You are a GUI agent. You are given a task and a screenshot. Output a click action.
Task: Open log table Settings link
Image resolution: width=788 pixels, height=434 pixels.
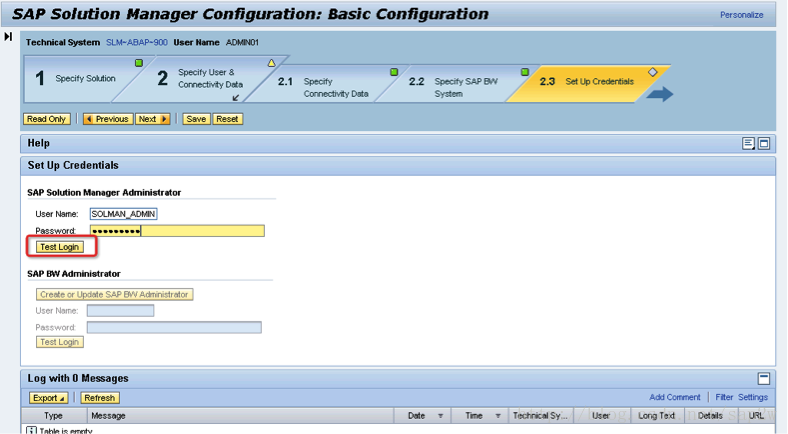[753, 397]
